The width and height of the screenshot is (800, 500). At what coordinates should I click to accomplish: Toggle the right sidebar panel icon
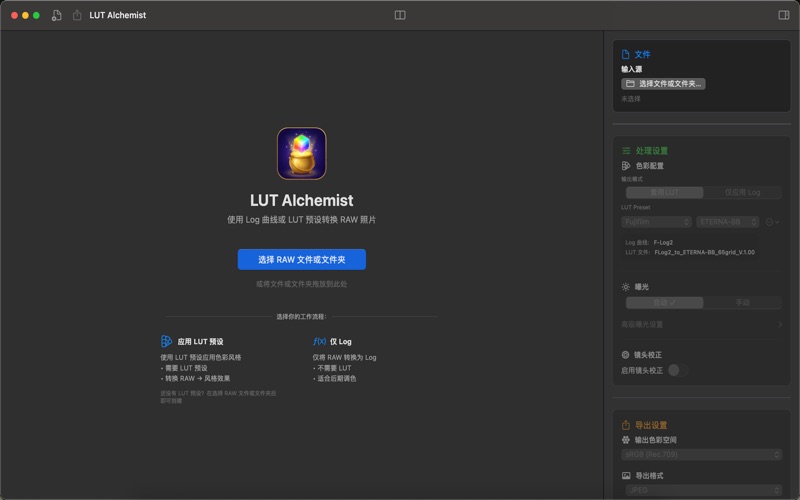[x=784, y=15]
